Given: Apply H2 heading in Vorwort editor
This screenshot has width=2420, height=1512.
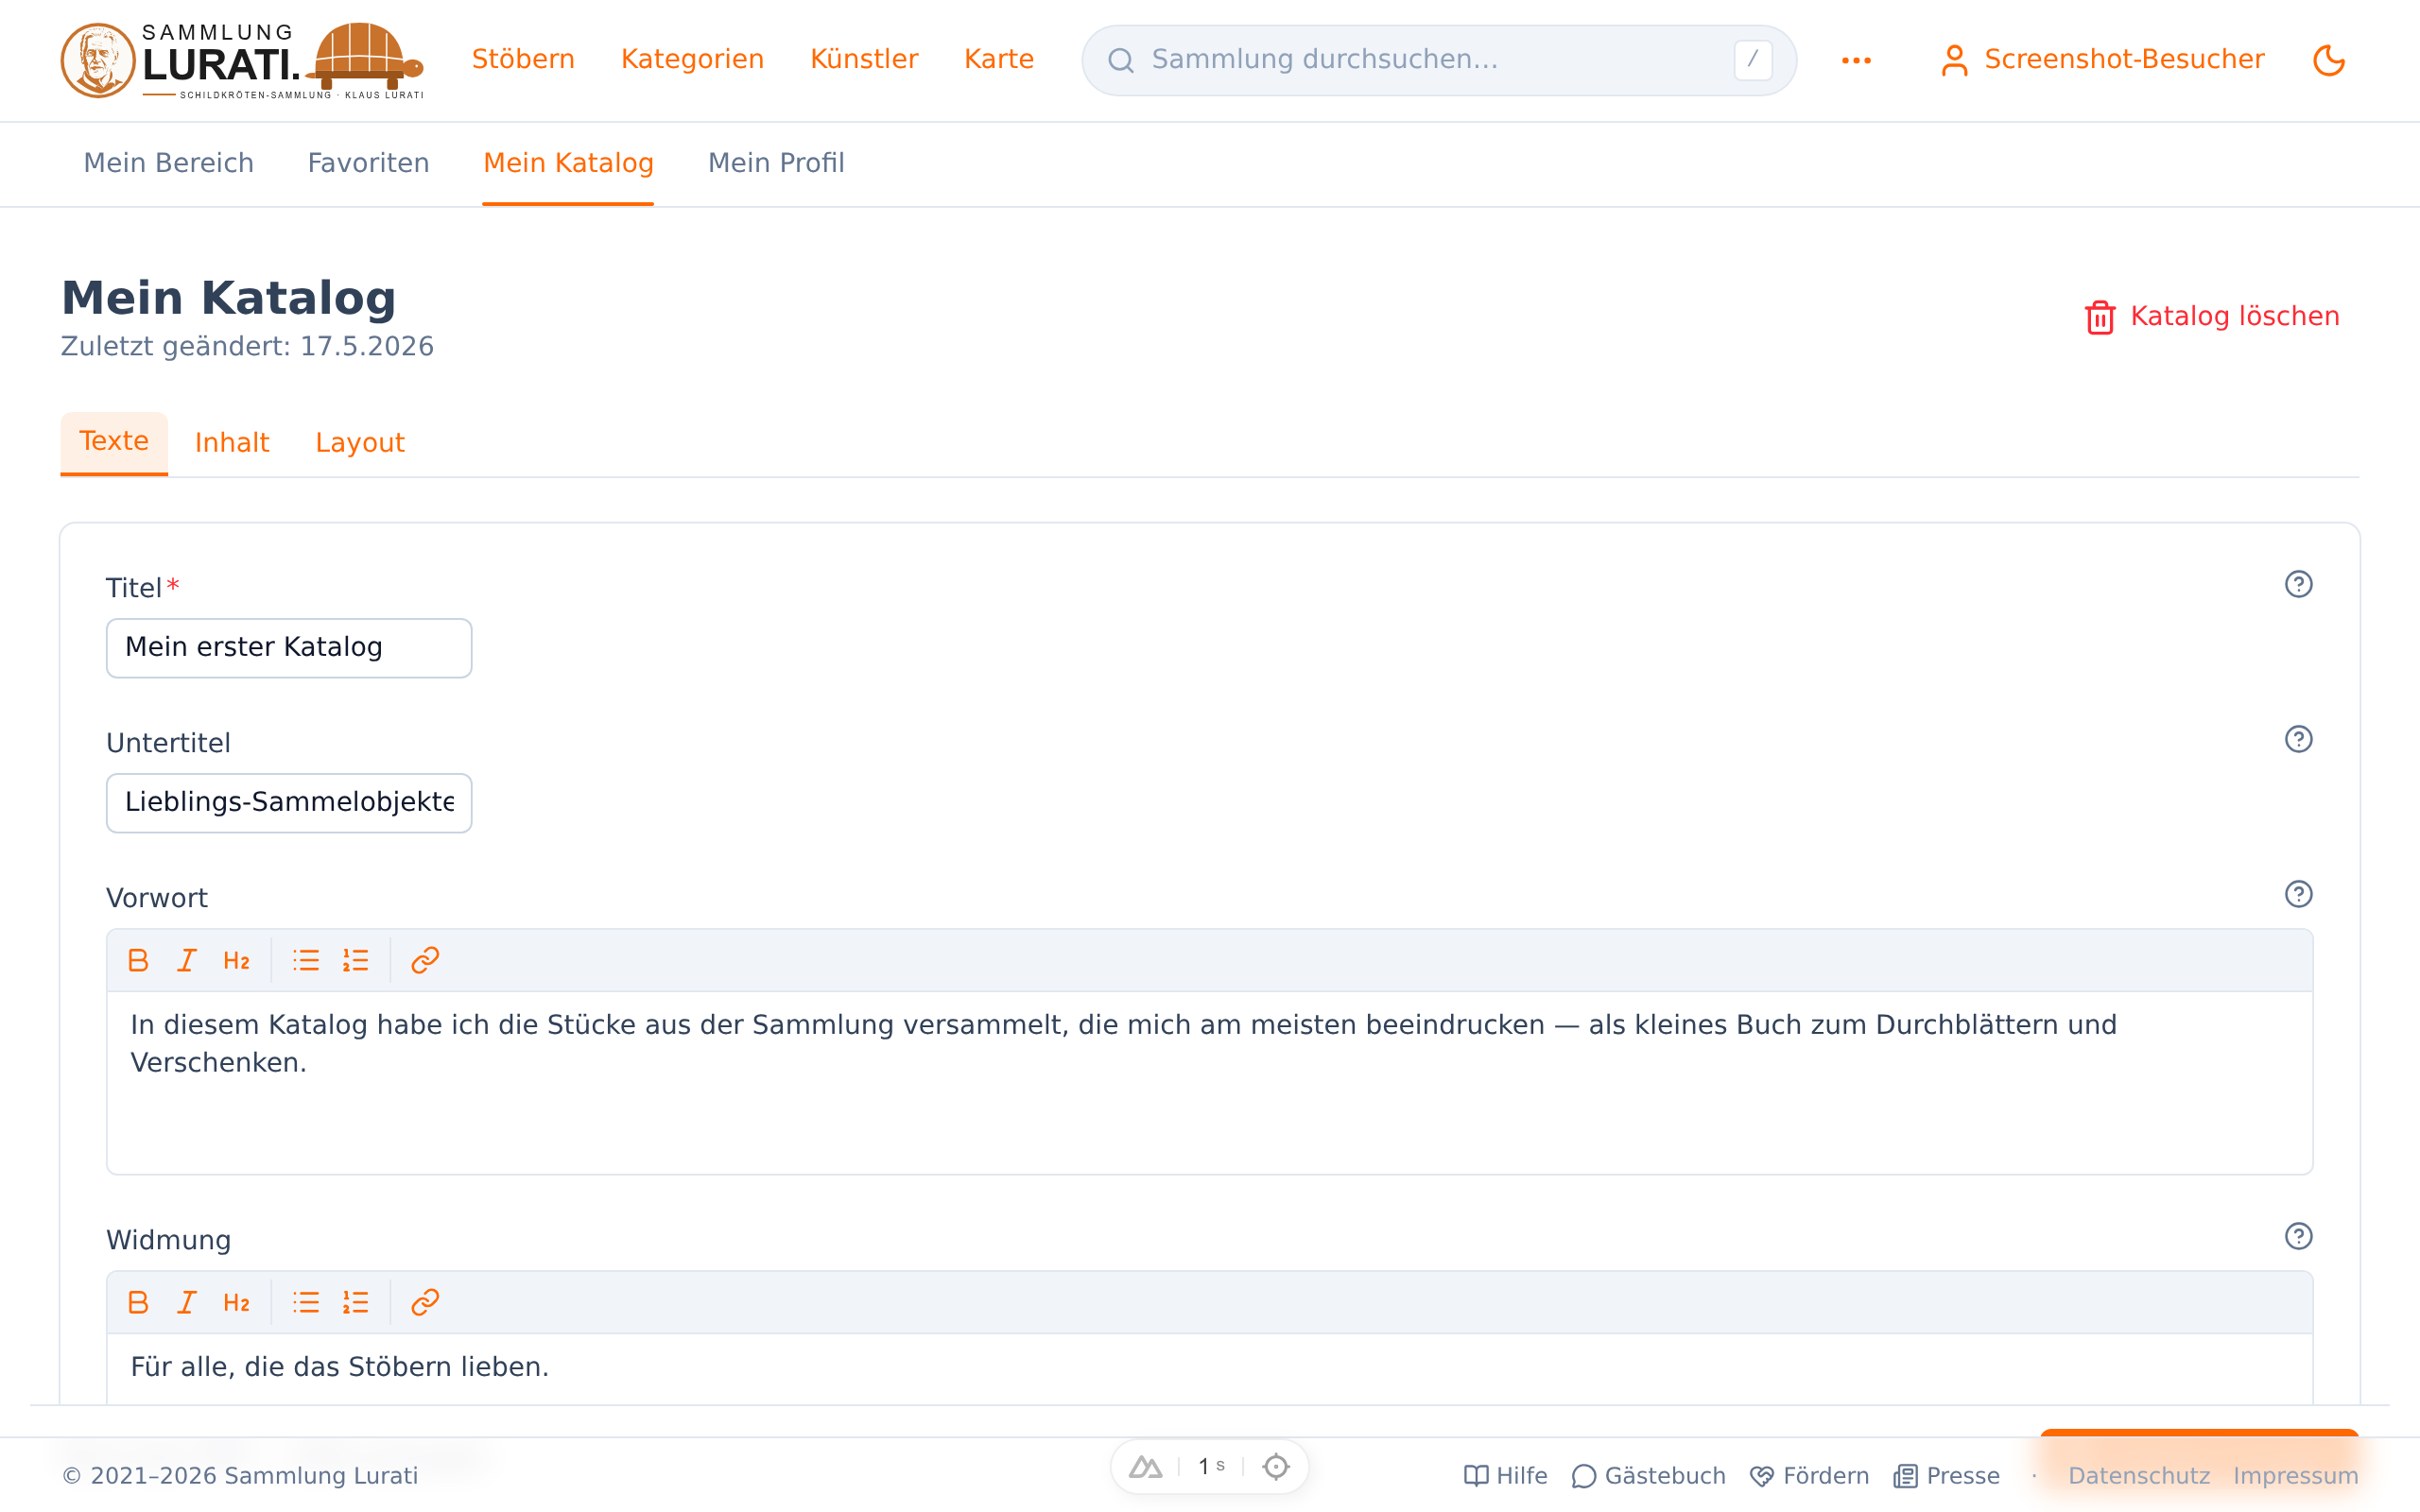Looking at the screenshot, I should click(x=237, y=961).
